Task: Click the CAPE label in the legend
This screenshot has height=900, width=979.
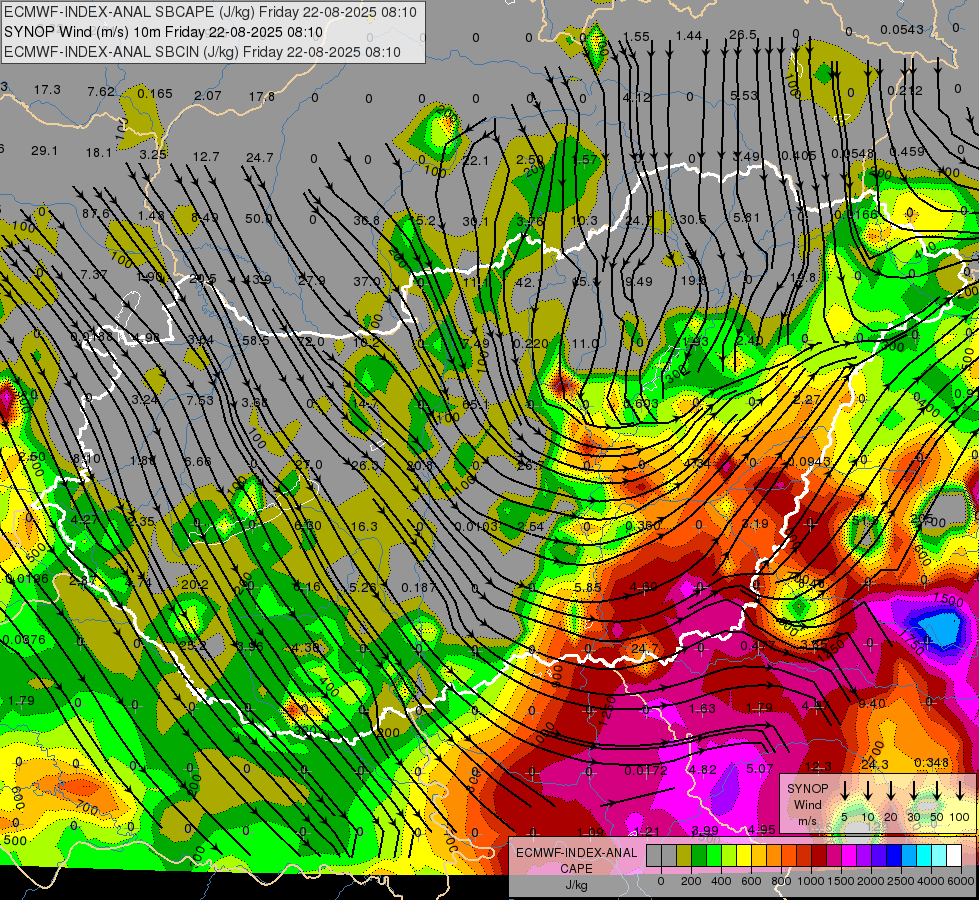Action: (576, 868)
